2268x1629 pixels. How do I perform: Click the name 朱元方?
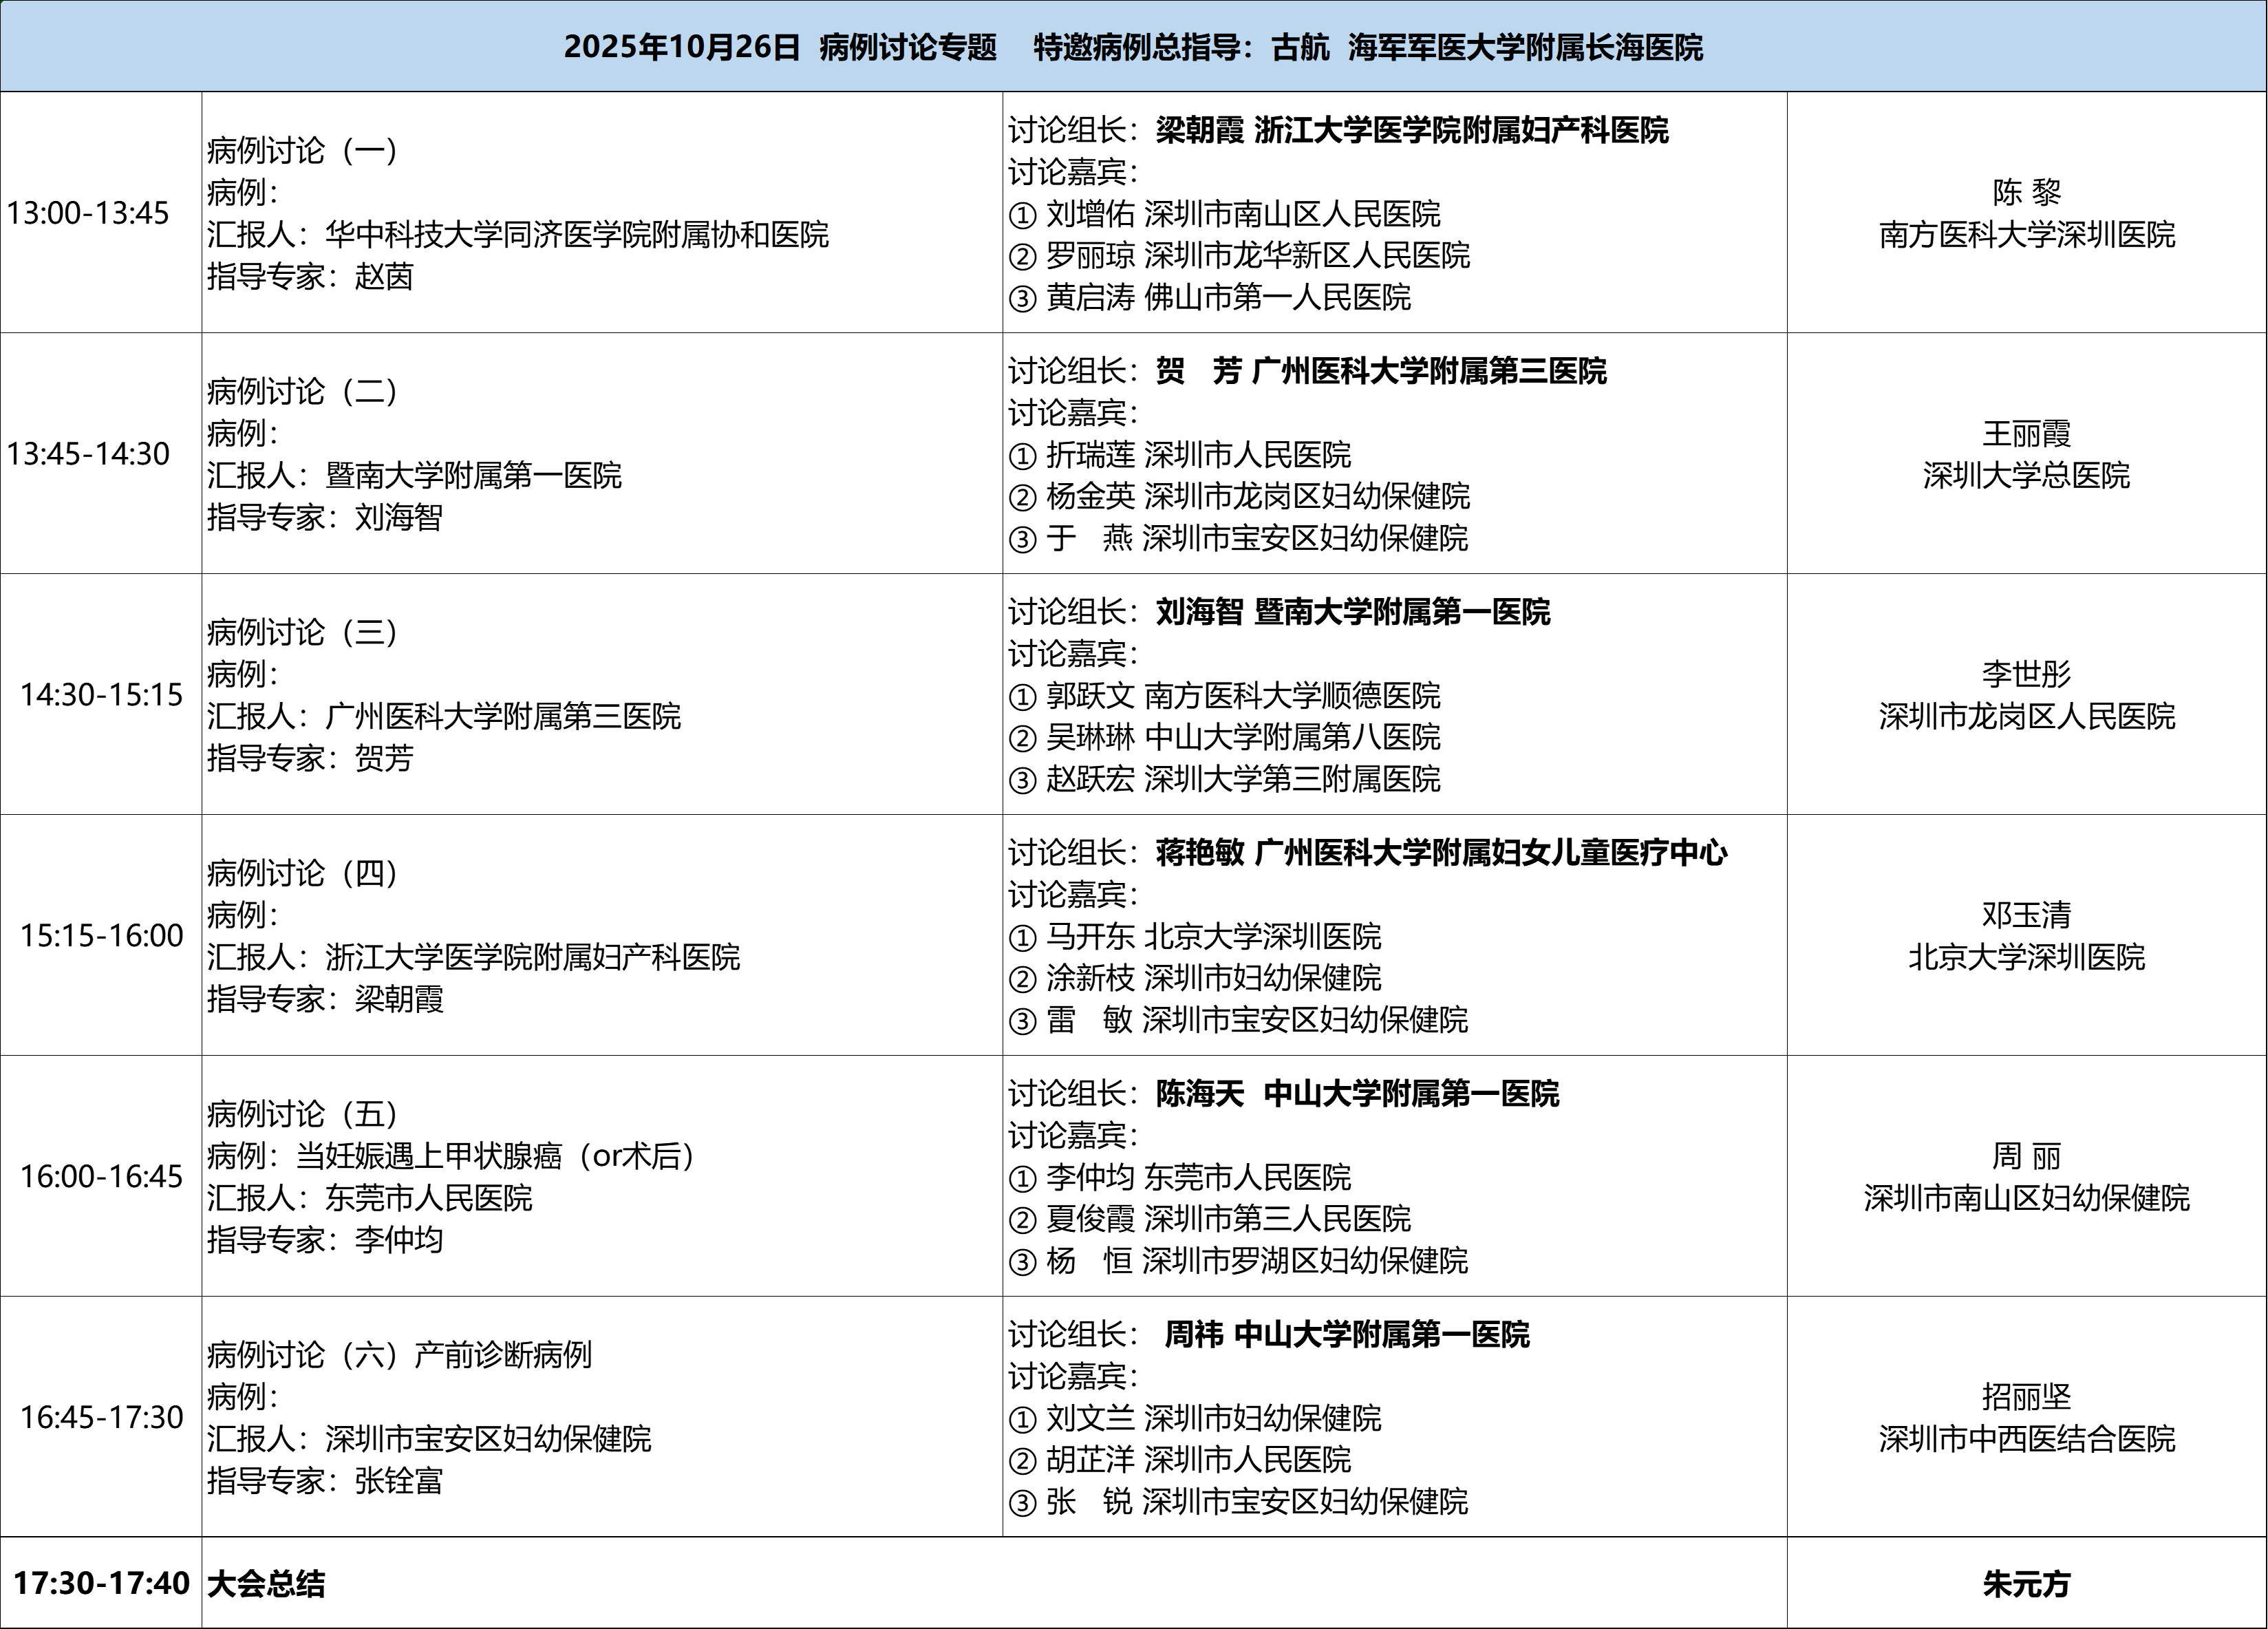pos(2026,1584)
